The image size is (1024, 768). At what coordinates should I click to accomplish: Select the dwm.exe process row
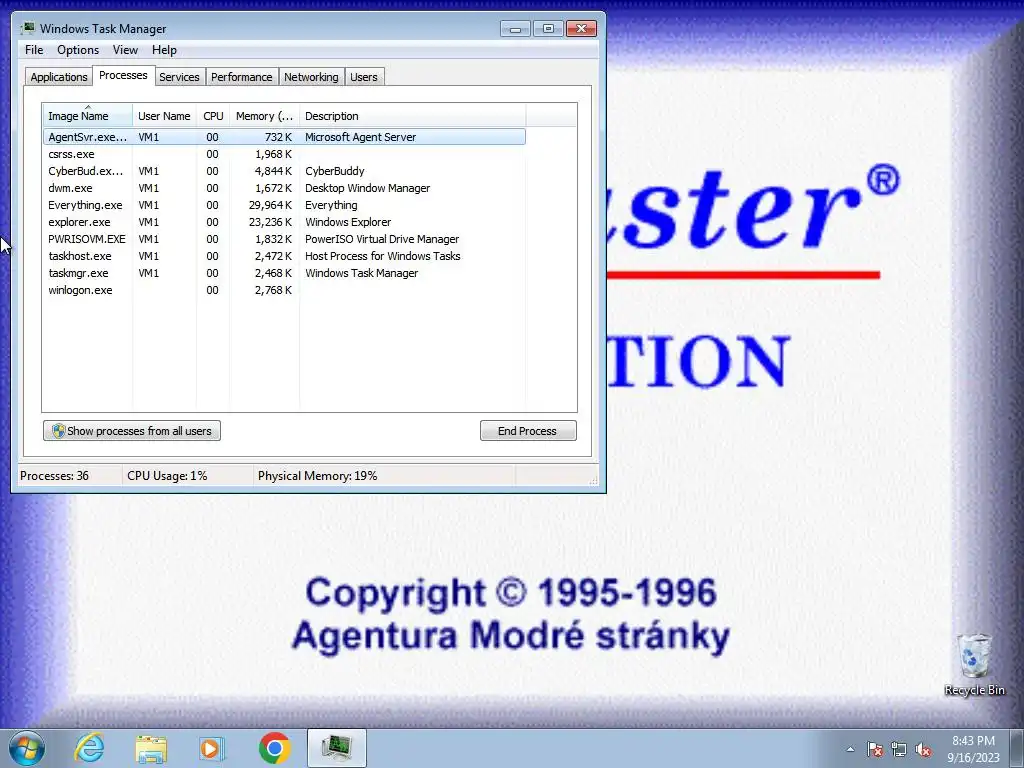[x=284, y=188]
